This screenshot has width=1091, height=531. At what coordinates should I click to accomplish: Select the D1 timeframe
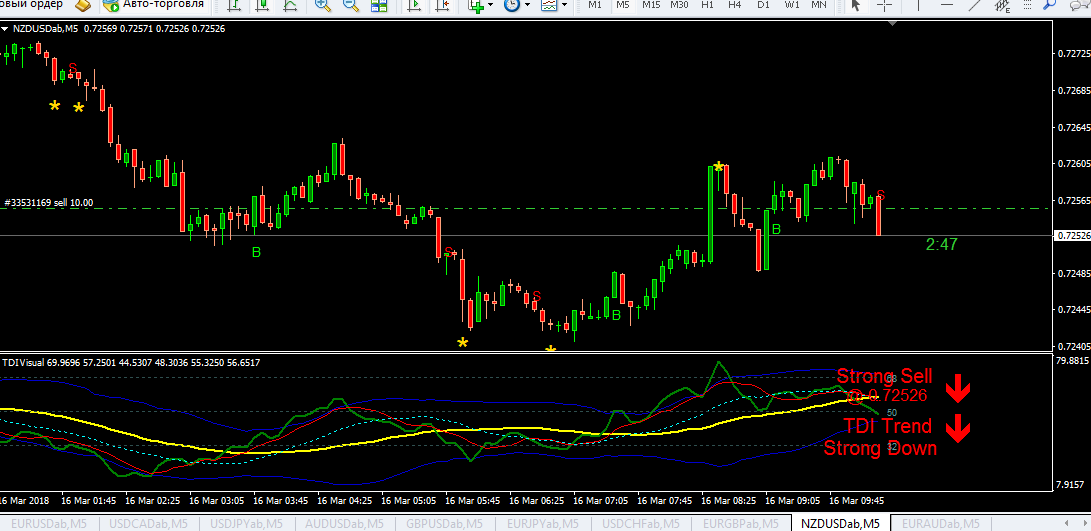[x=763, y=5]
